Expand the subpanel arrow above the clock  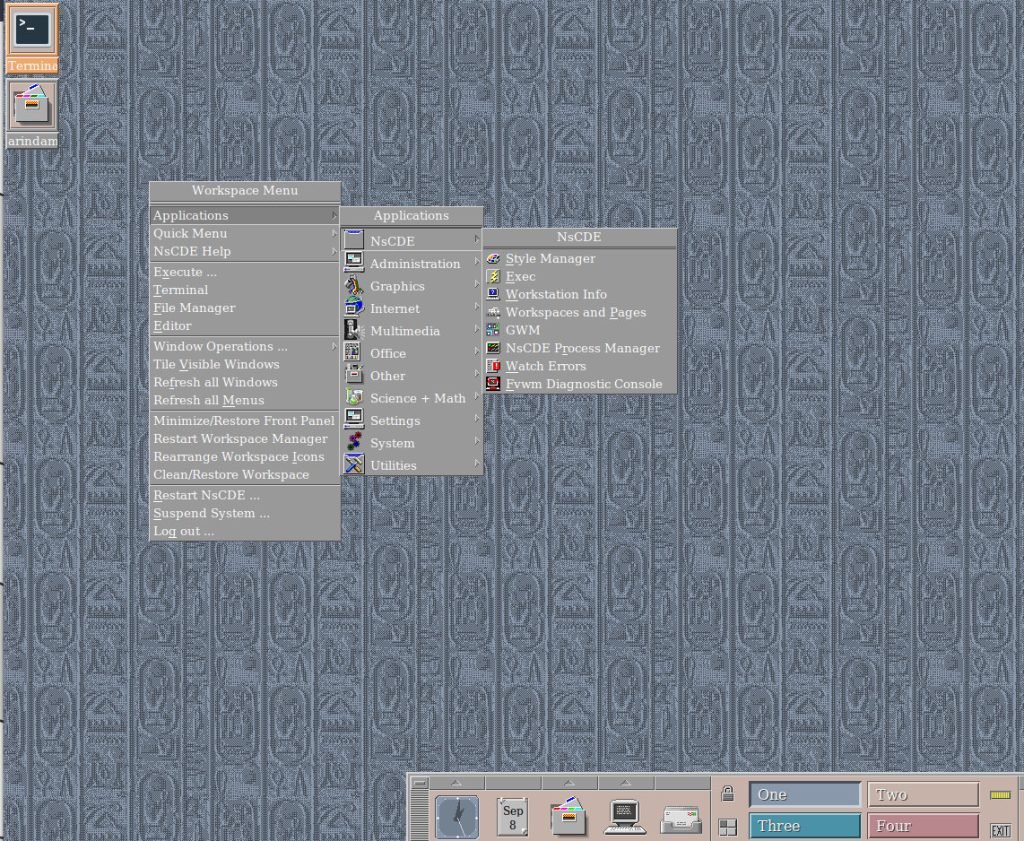click(x=456, y=782)
